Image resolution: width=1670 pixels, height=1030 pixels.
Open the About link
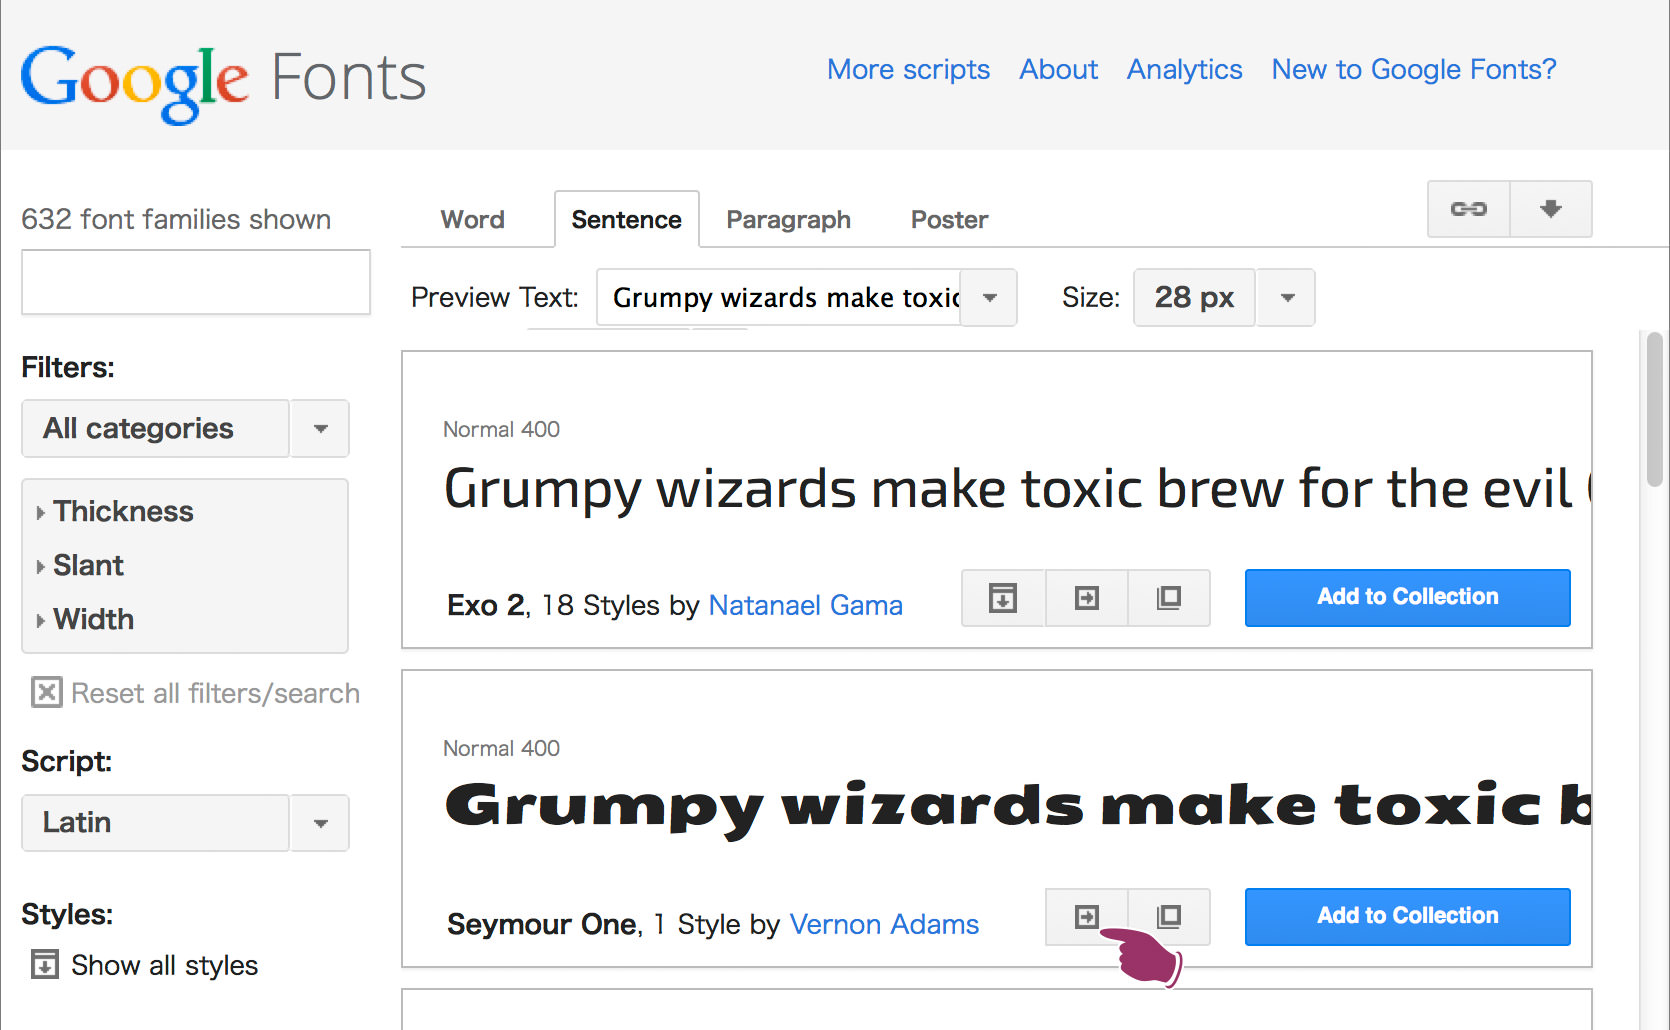1058,69
